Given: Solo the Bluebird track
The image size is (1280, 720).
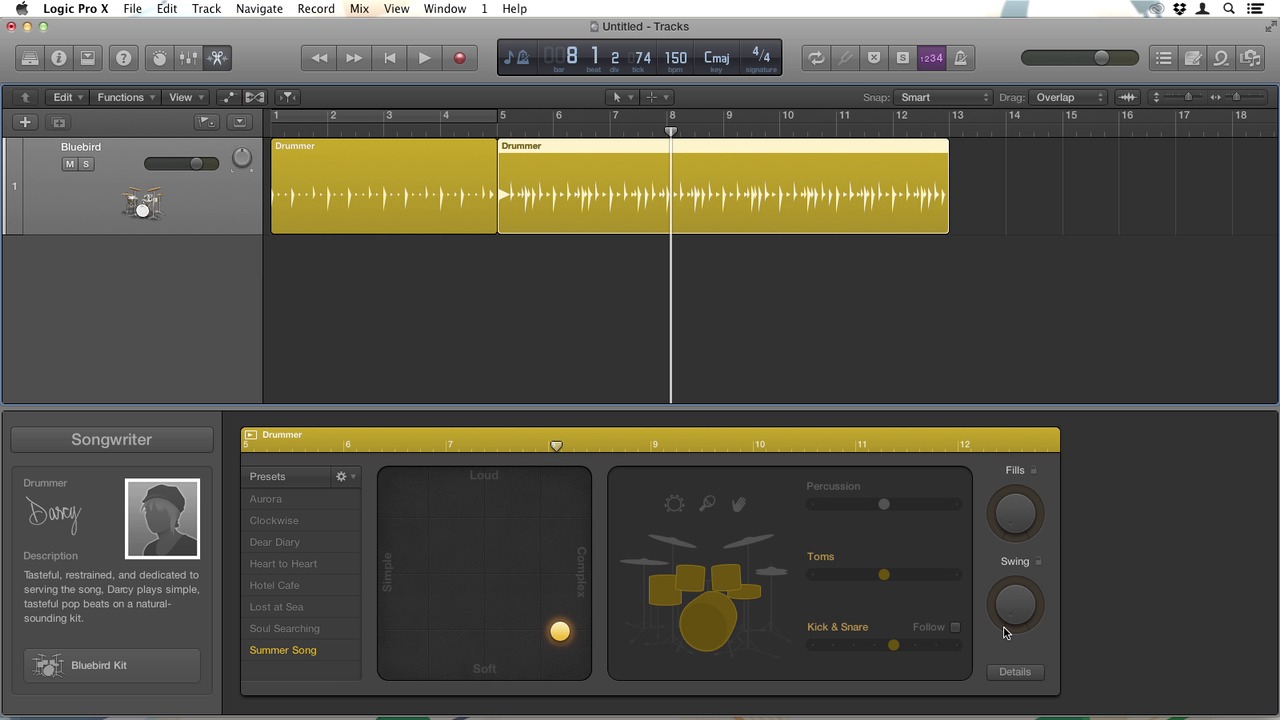Looking at the screenshot, I should pos(86,164).
